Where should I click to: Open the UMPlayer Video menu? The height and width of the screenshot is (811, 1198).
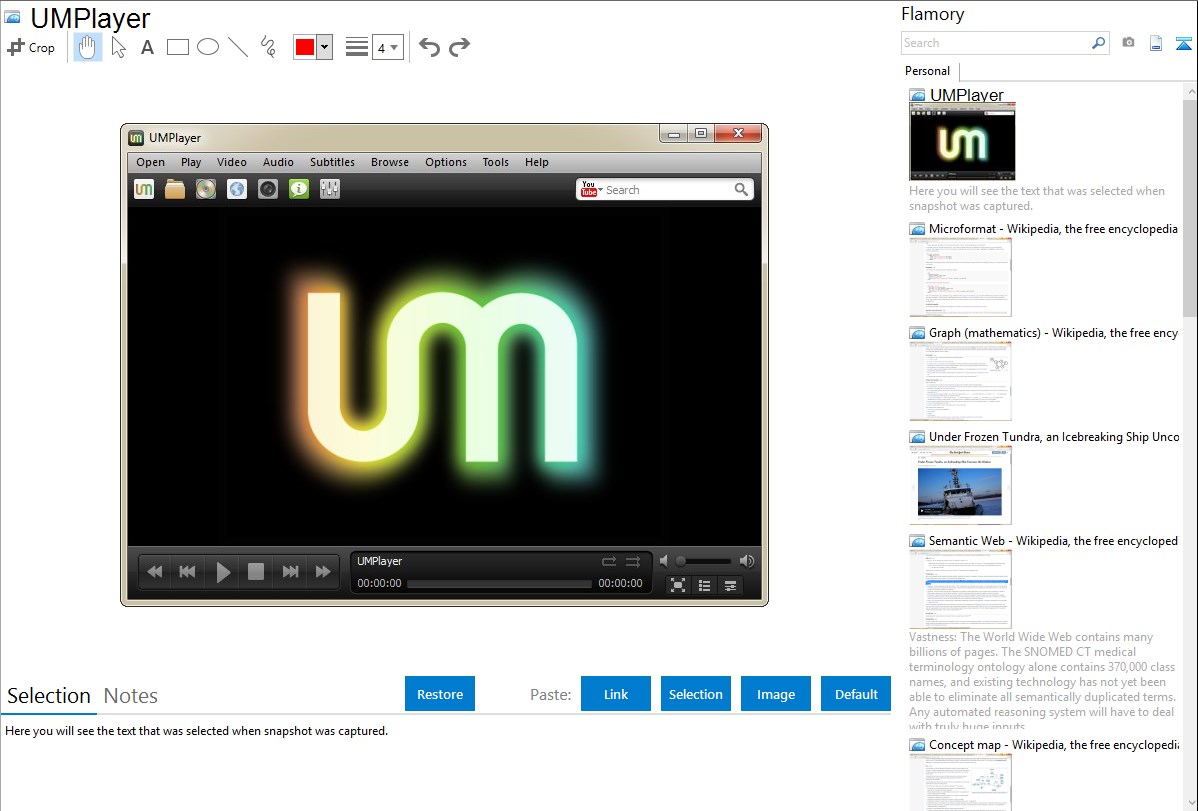point(232,162)
